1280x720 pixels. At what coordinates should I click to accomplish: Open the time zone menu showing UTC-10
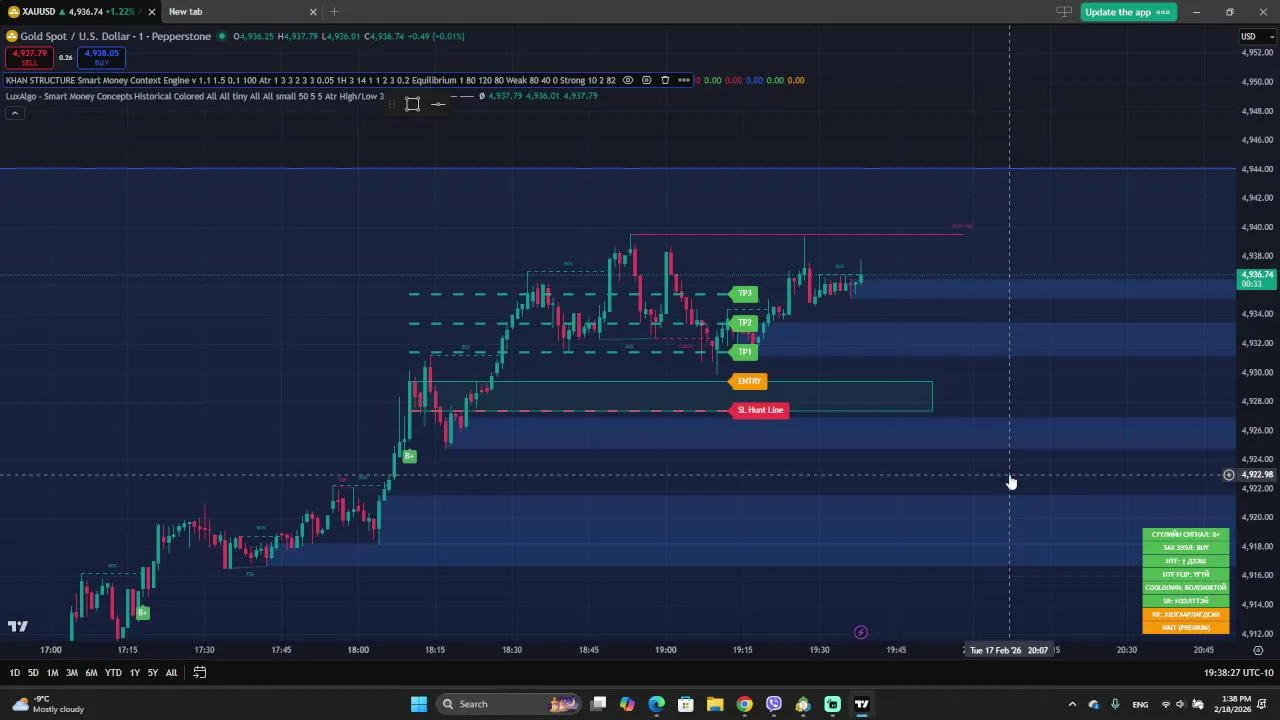(x=1238, y=673)
